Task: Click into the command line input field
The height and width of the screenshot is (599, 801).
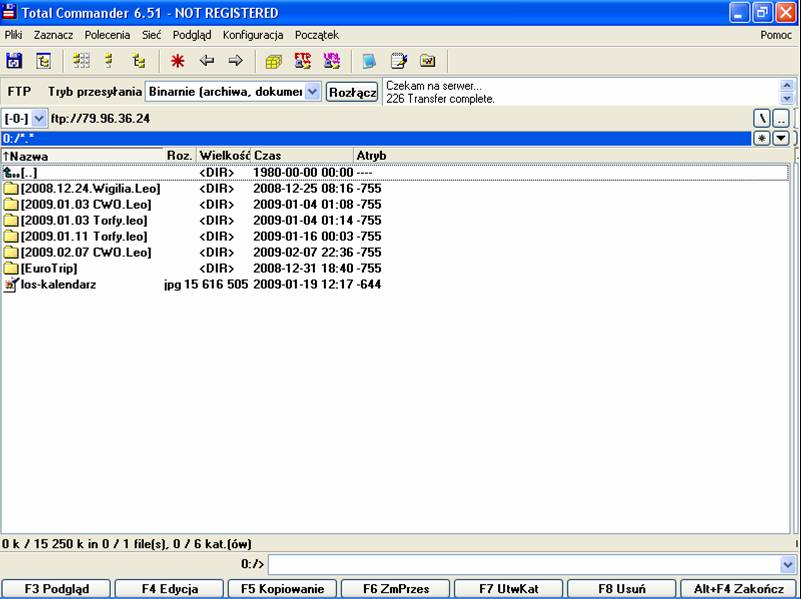Action: pos(525,564)
